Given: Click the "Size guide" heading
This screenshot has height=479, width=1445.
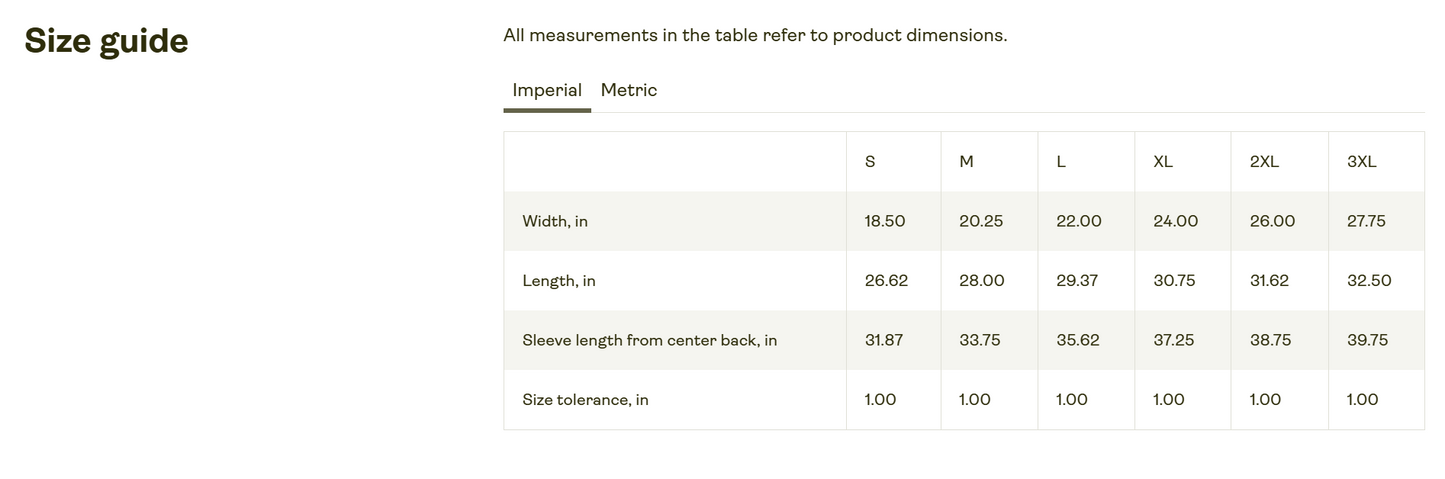Looking at the screenshot, I should click(x=106, y=41).
